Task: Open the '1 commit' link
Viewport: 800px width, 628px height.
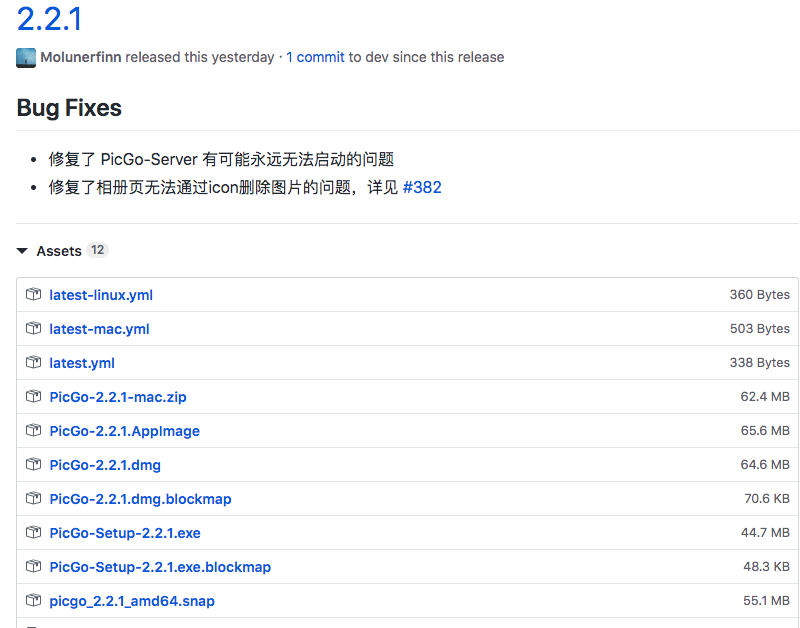Action: click(x=315, y=57)
